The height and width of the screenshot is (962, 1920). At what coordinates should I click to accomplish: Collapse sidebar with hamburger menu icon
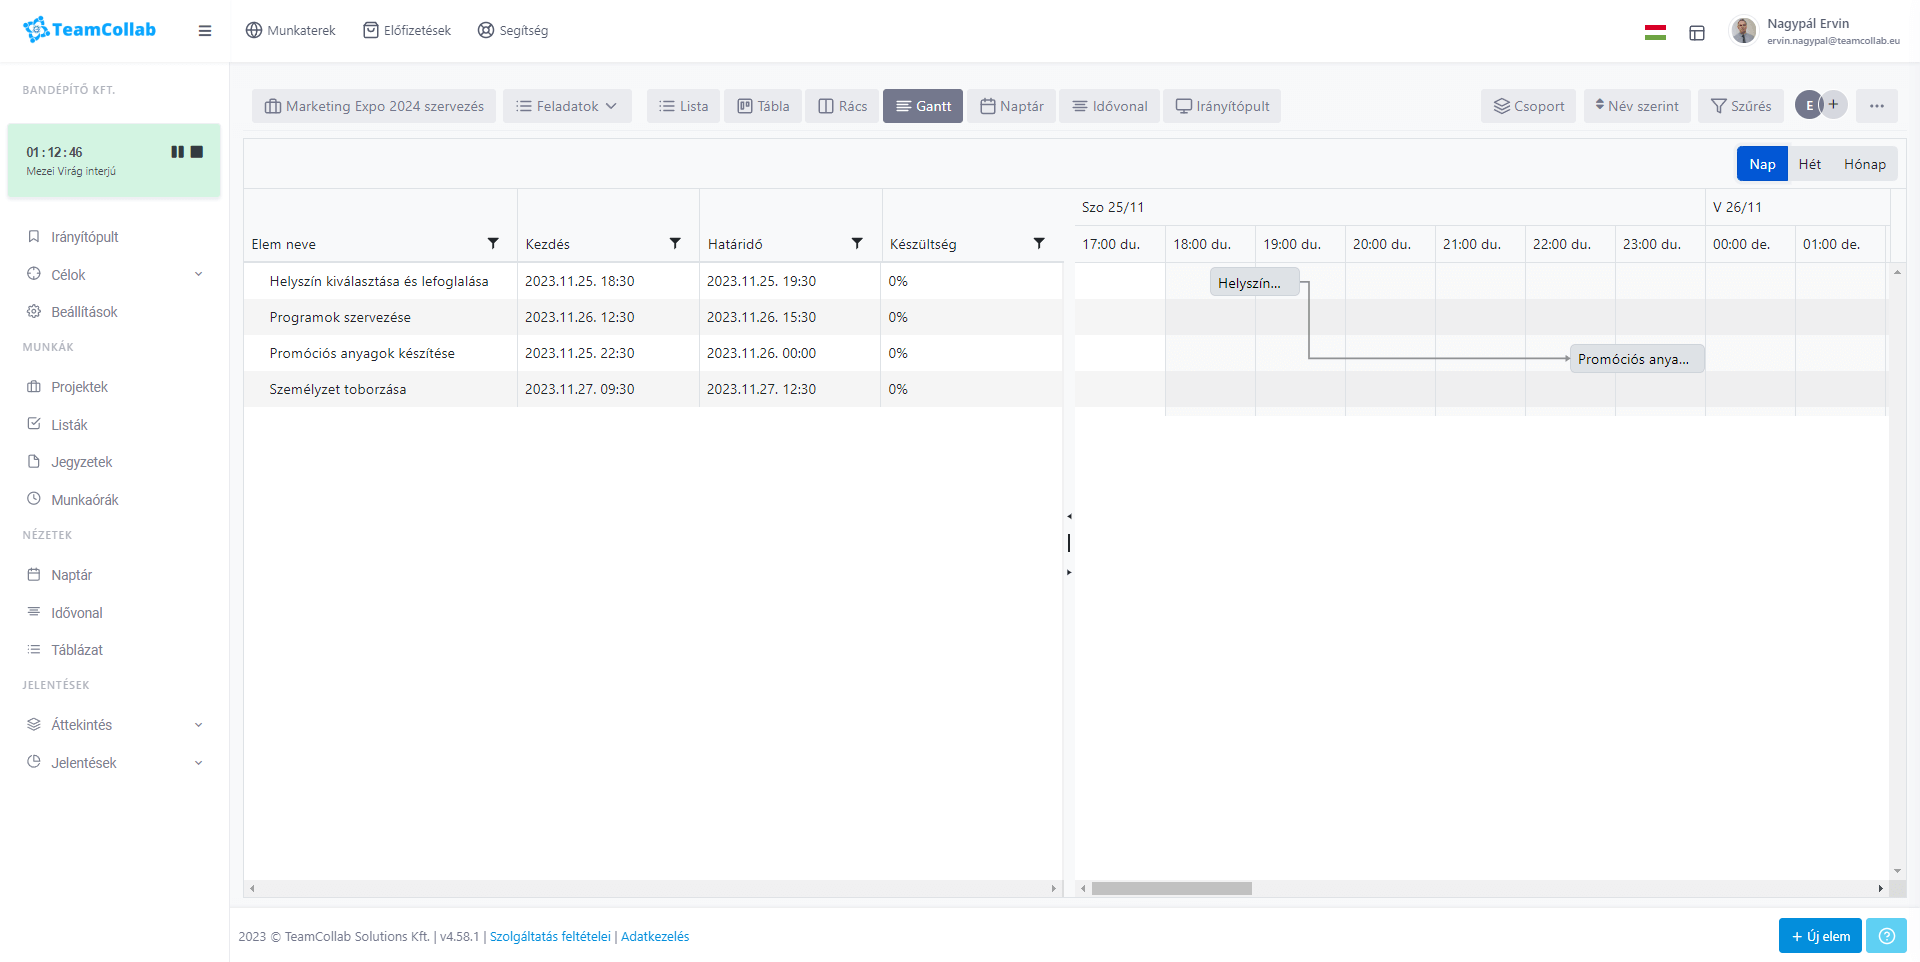[x=205, y=31]
